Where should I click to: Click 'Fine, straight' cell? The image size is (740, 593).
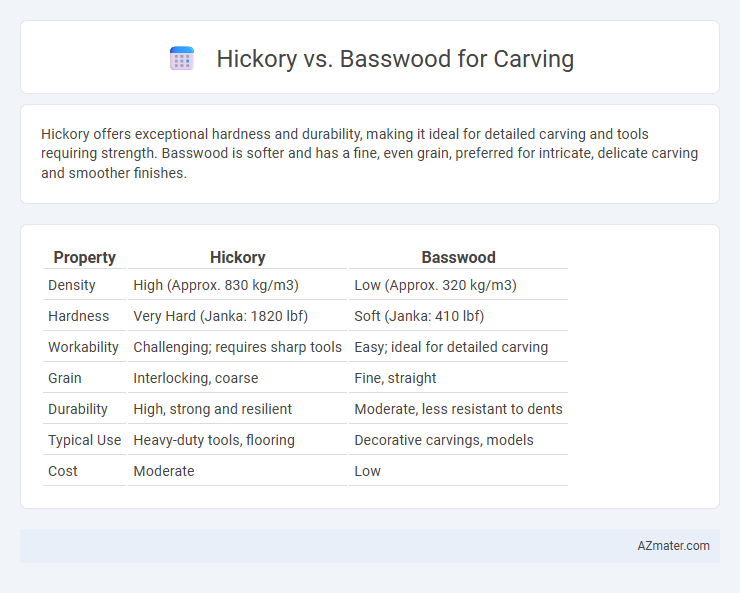(458, 378)
